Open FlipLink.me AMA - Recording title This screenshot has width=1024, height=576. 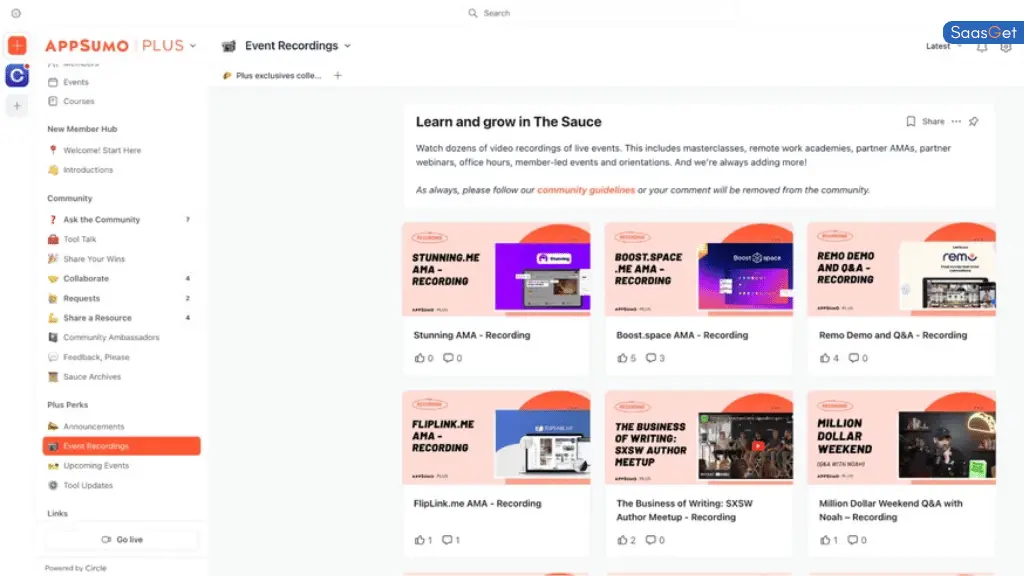point(477,504)
